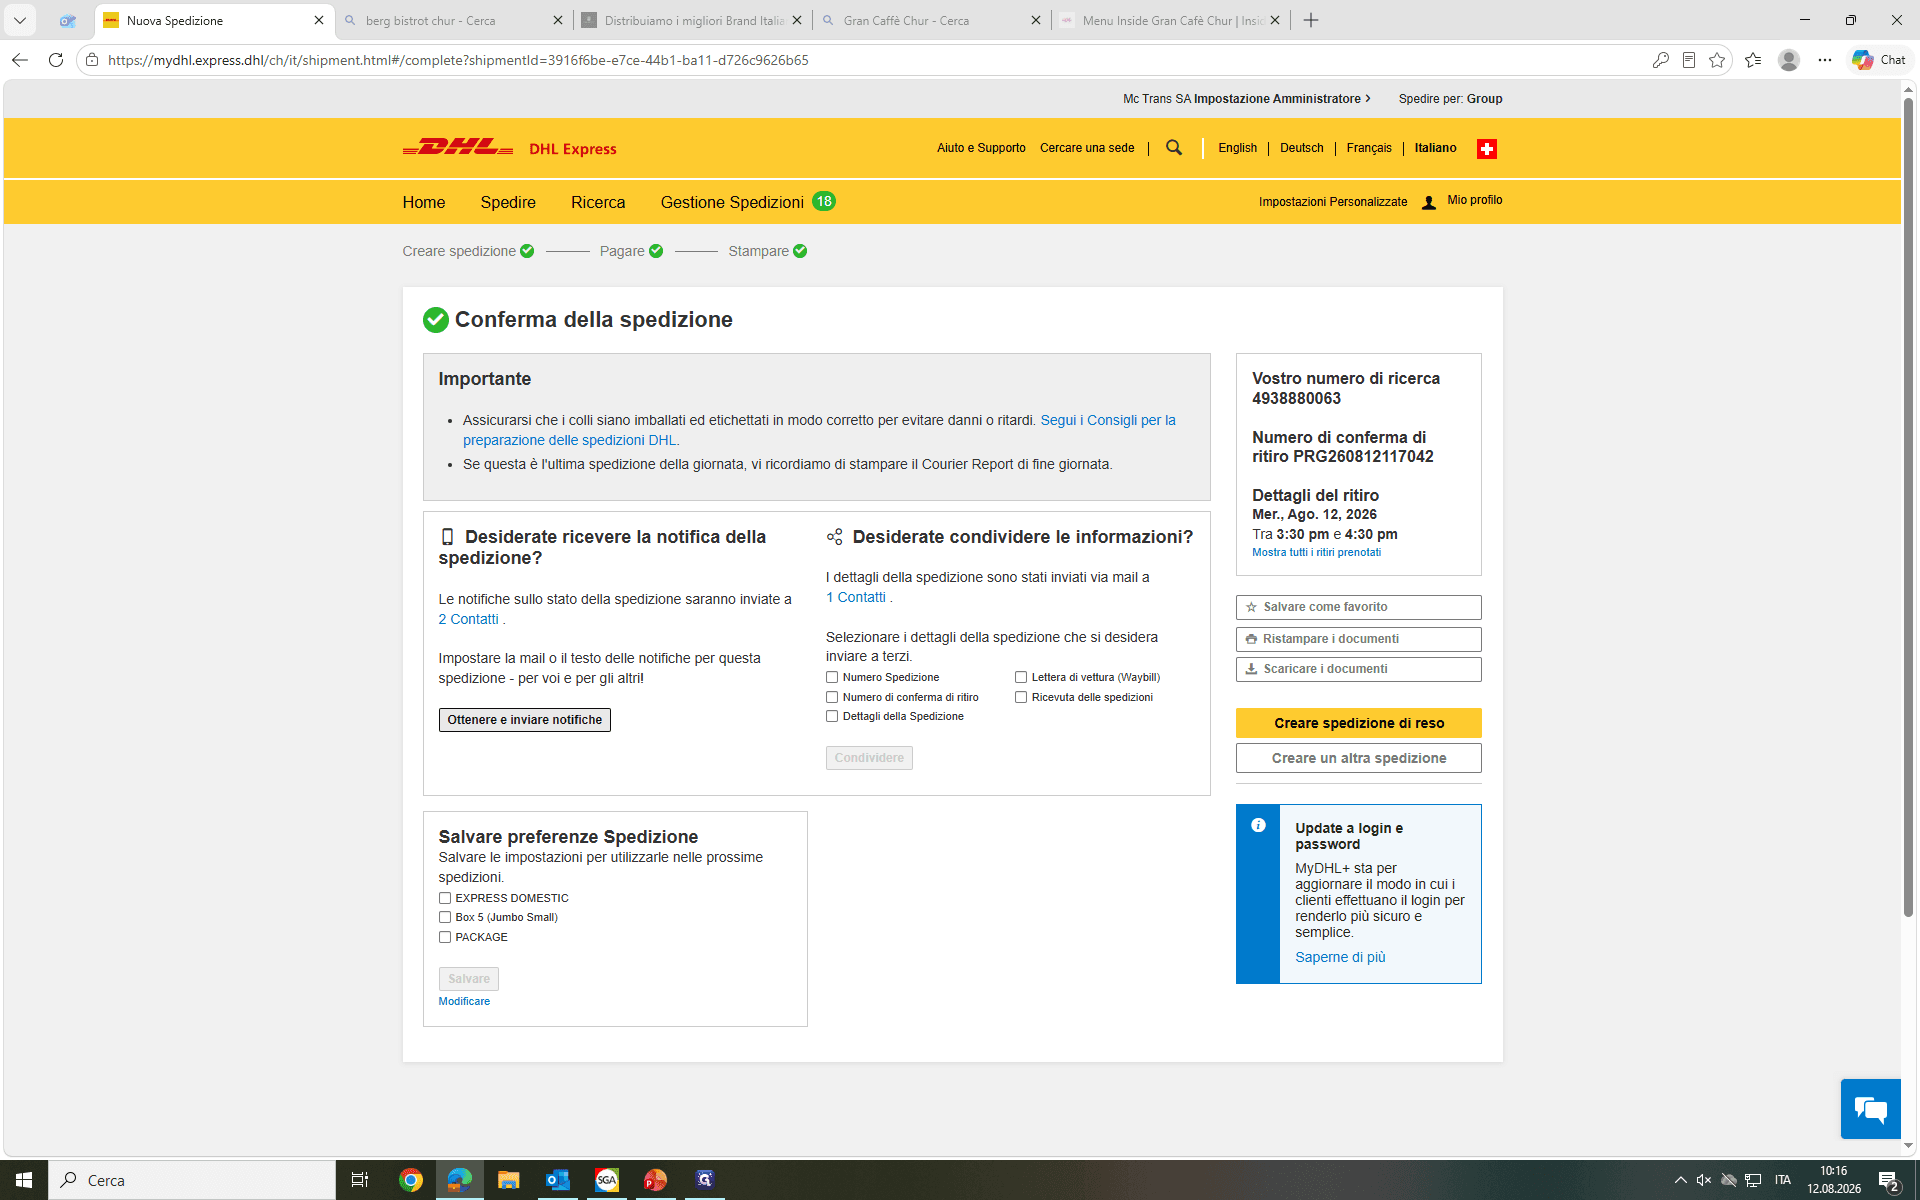Click browser refresh icon
Screen dimensions: 1920x1200
(x=56, y=60)
